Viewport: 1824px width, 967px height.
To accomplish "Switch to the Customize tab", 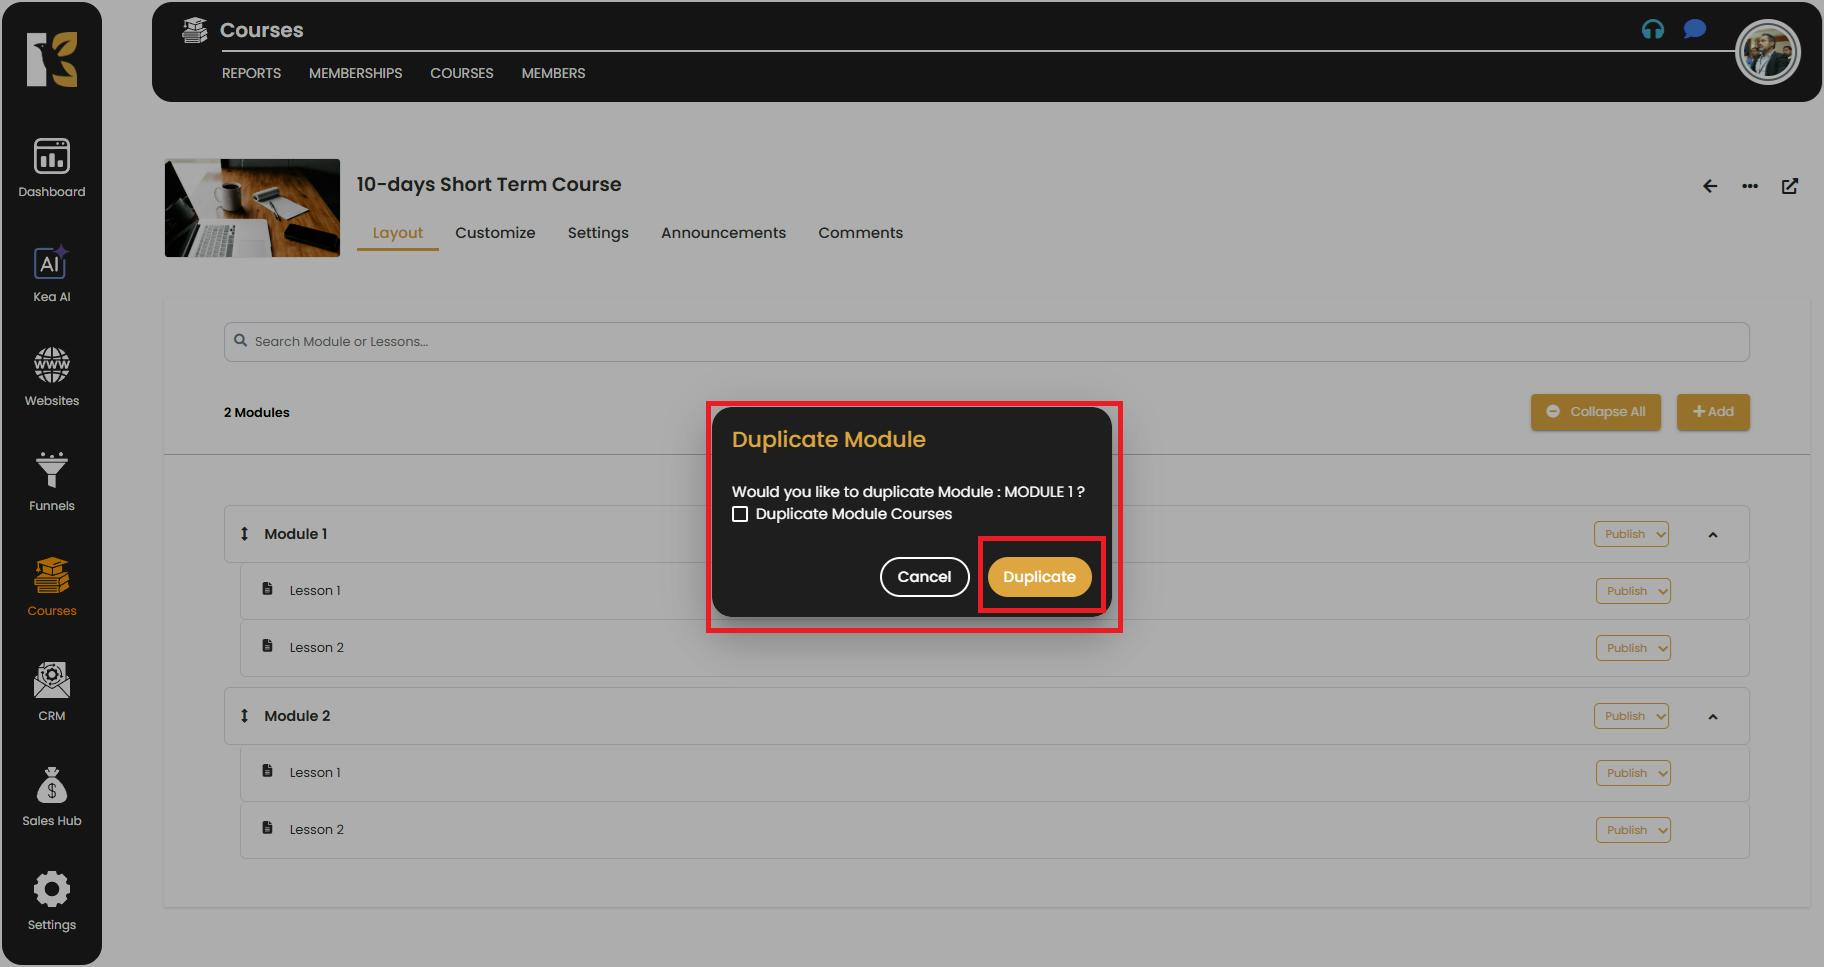I will 495,233.
